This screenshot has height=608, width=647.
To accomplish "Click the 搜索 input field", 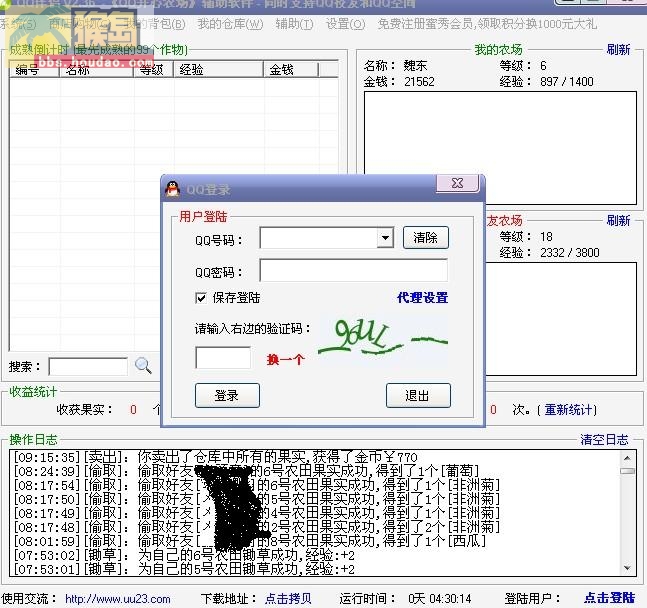I will (x=88, y=366).
